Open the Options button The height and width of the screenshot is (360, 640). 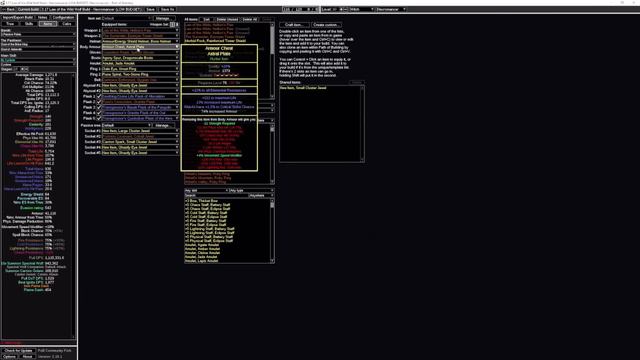click(x=9, y=356)
